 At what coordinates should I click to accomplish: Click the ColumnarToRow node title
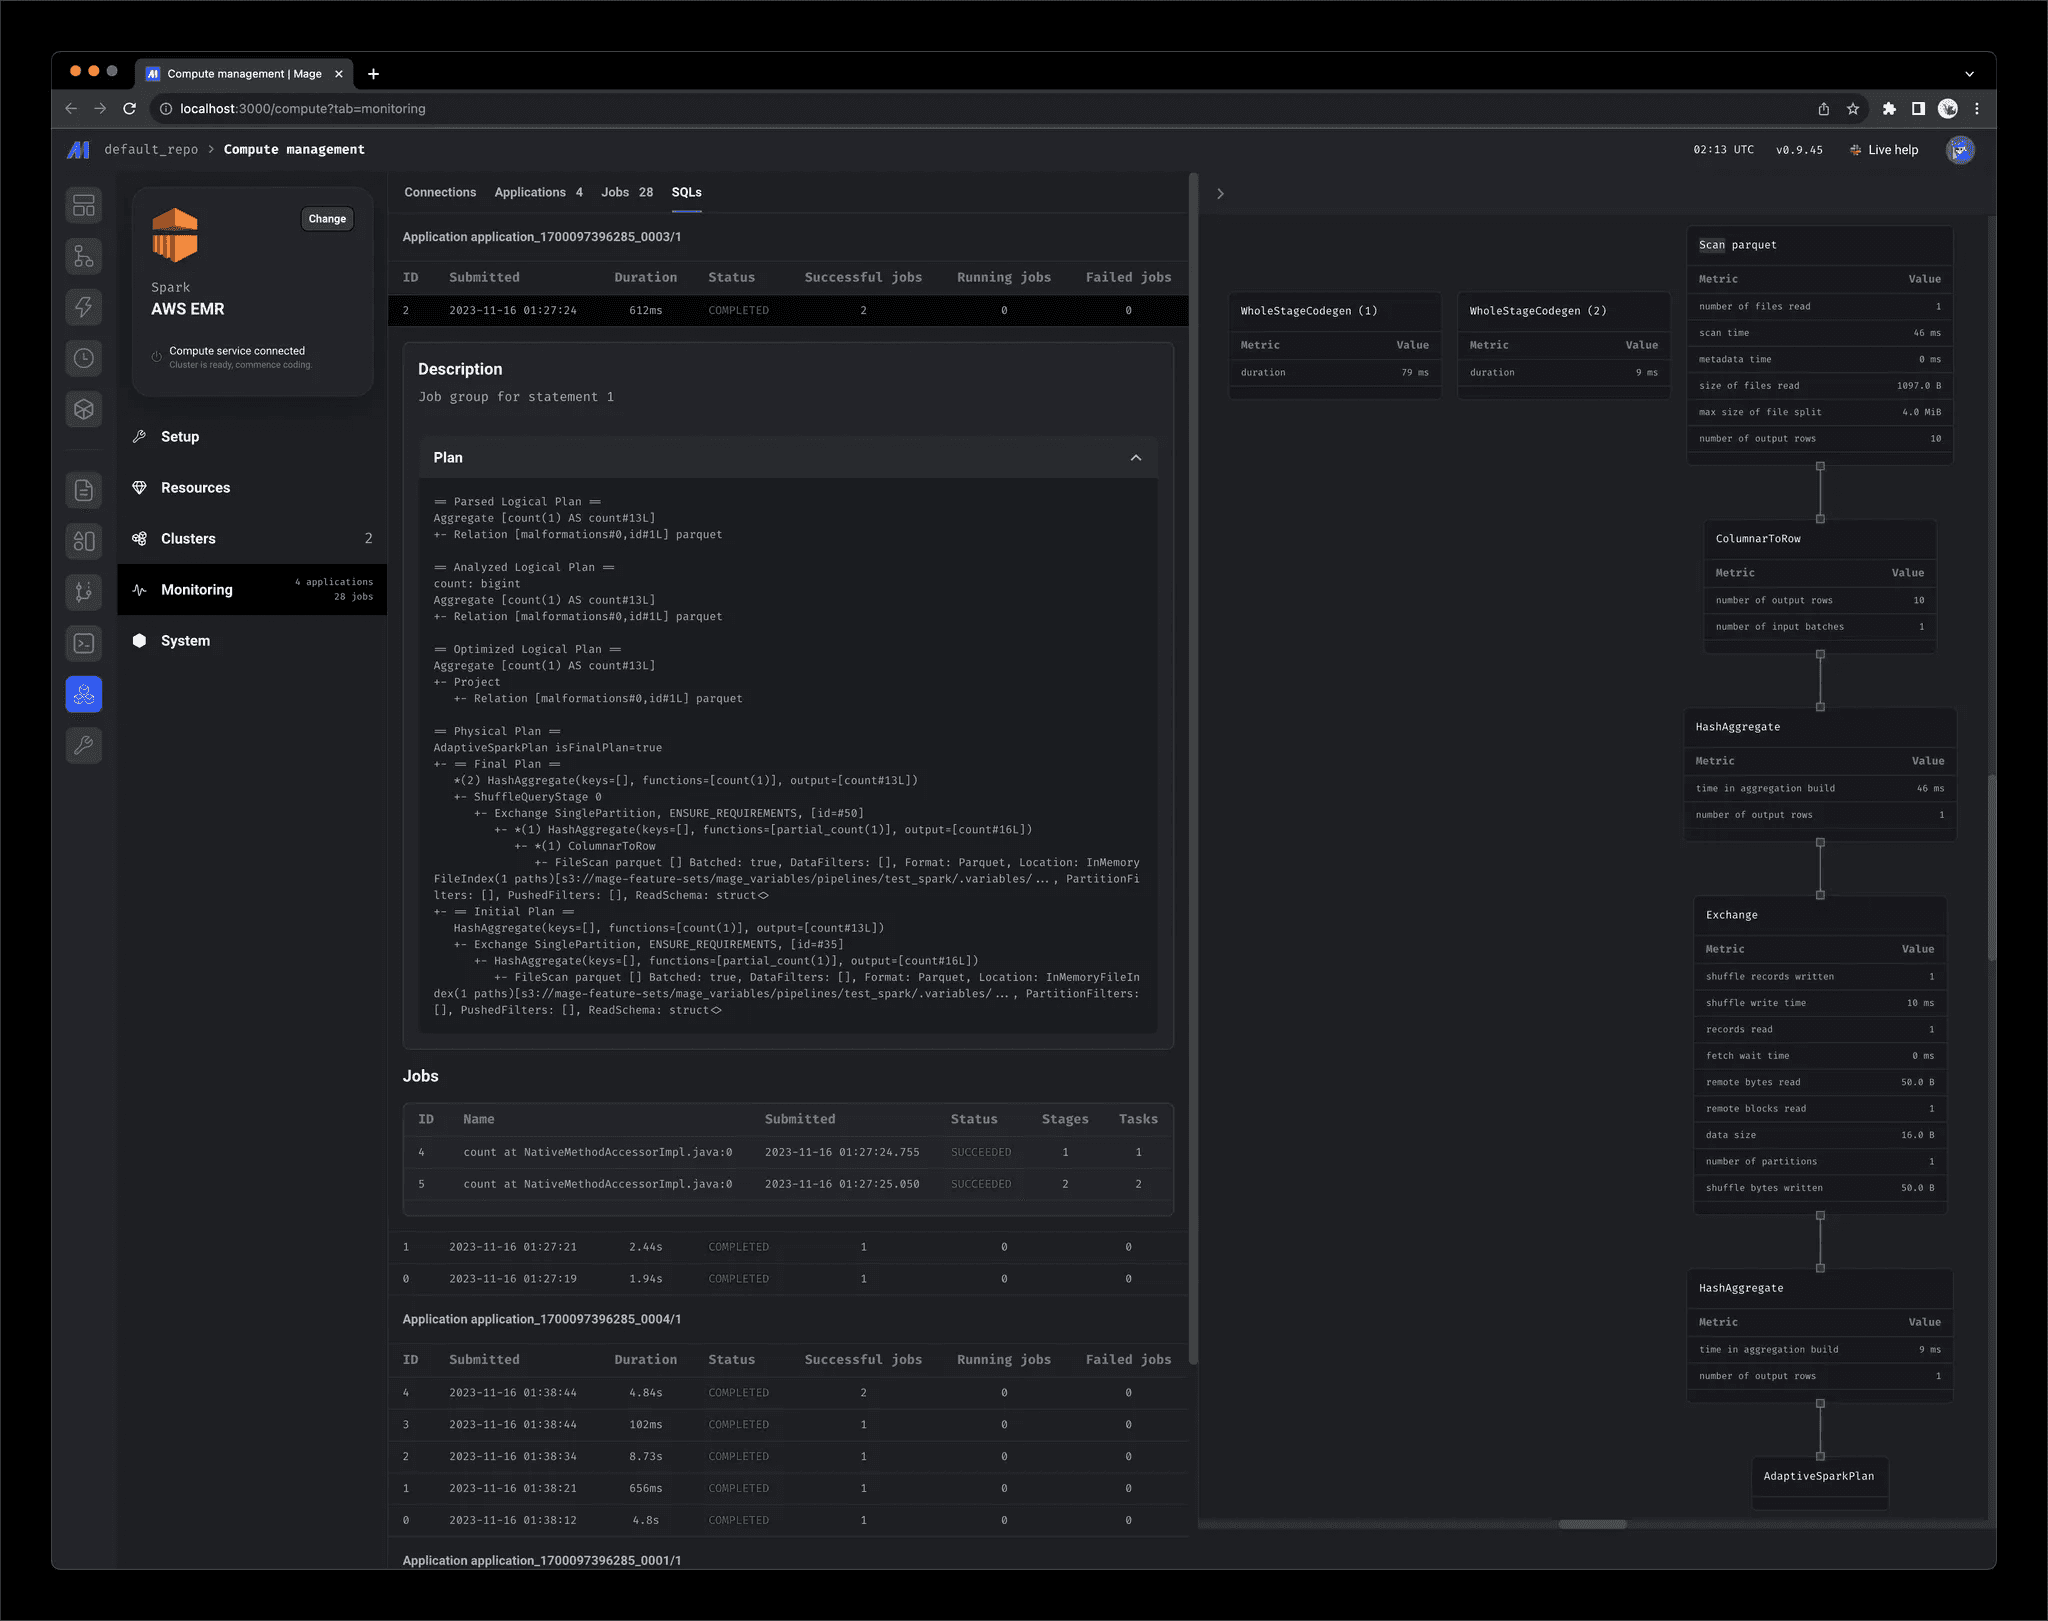[1758, 539]
